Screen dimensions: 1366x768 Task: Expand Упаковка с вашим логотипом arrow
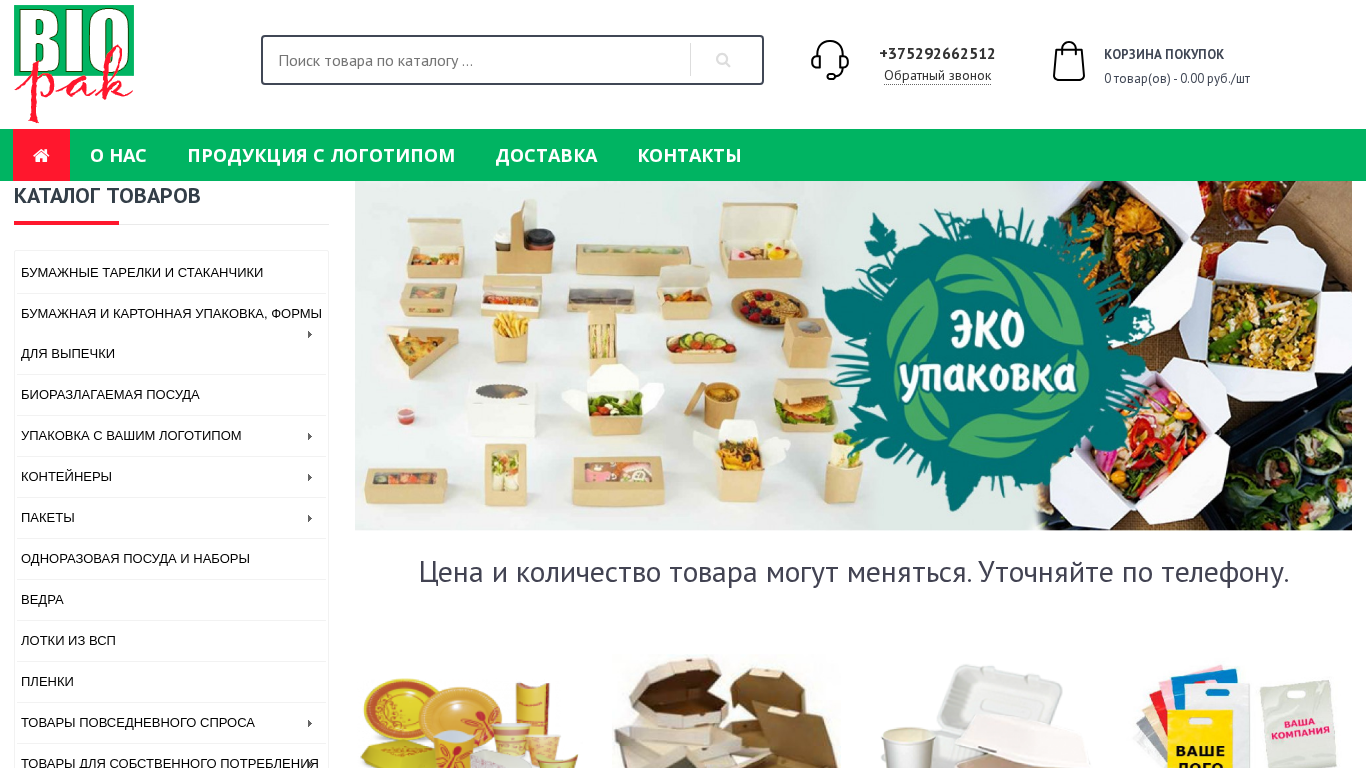point(310,436)
